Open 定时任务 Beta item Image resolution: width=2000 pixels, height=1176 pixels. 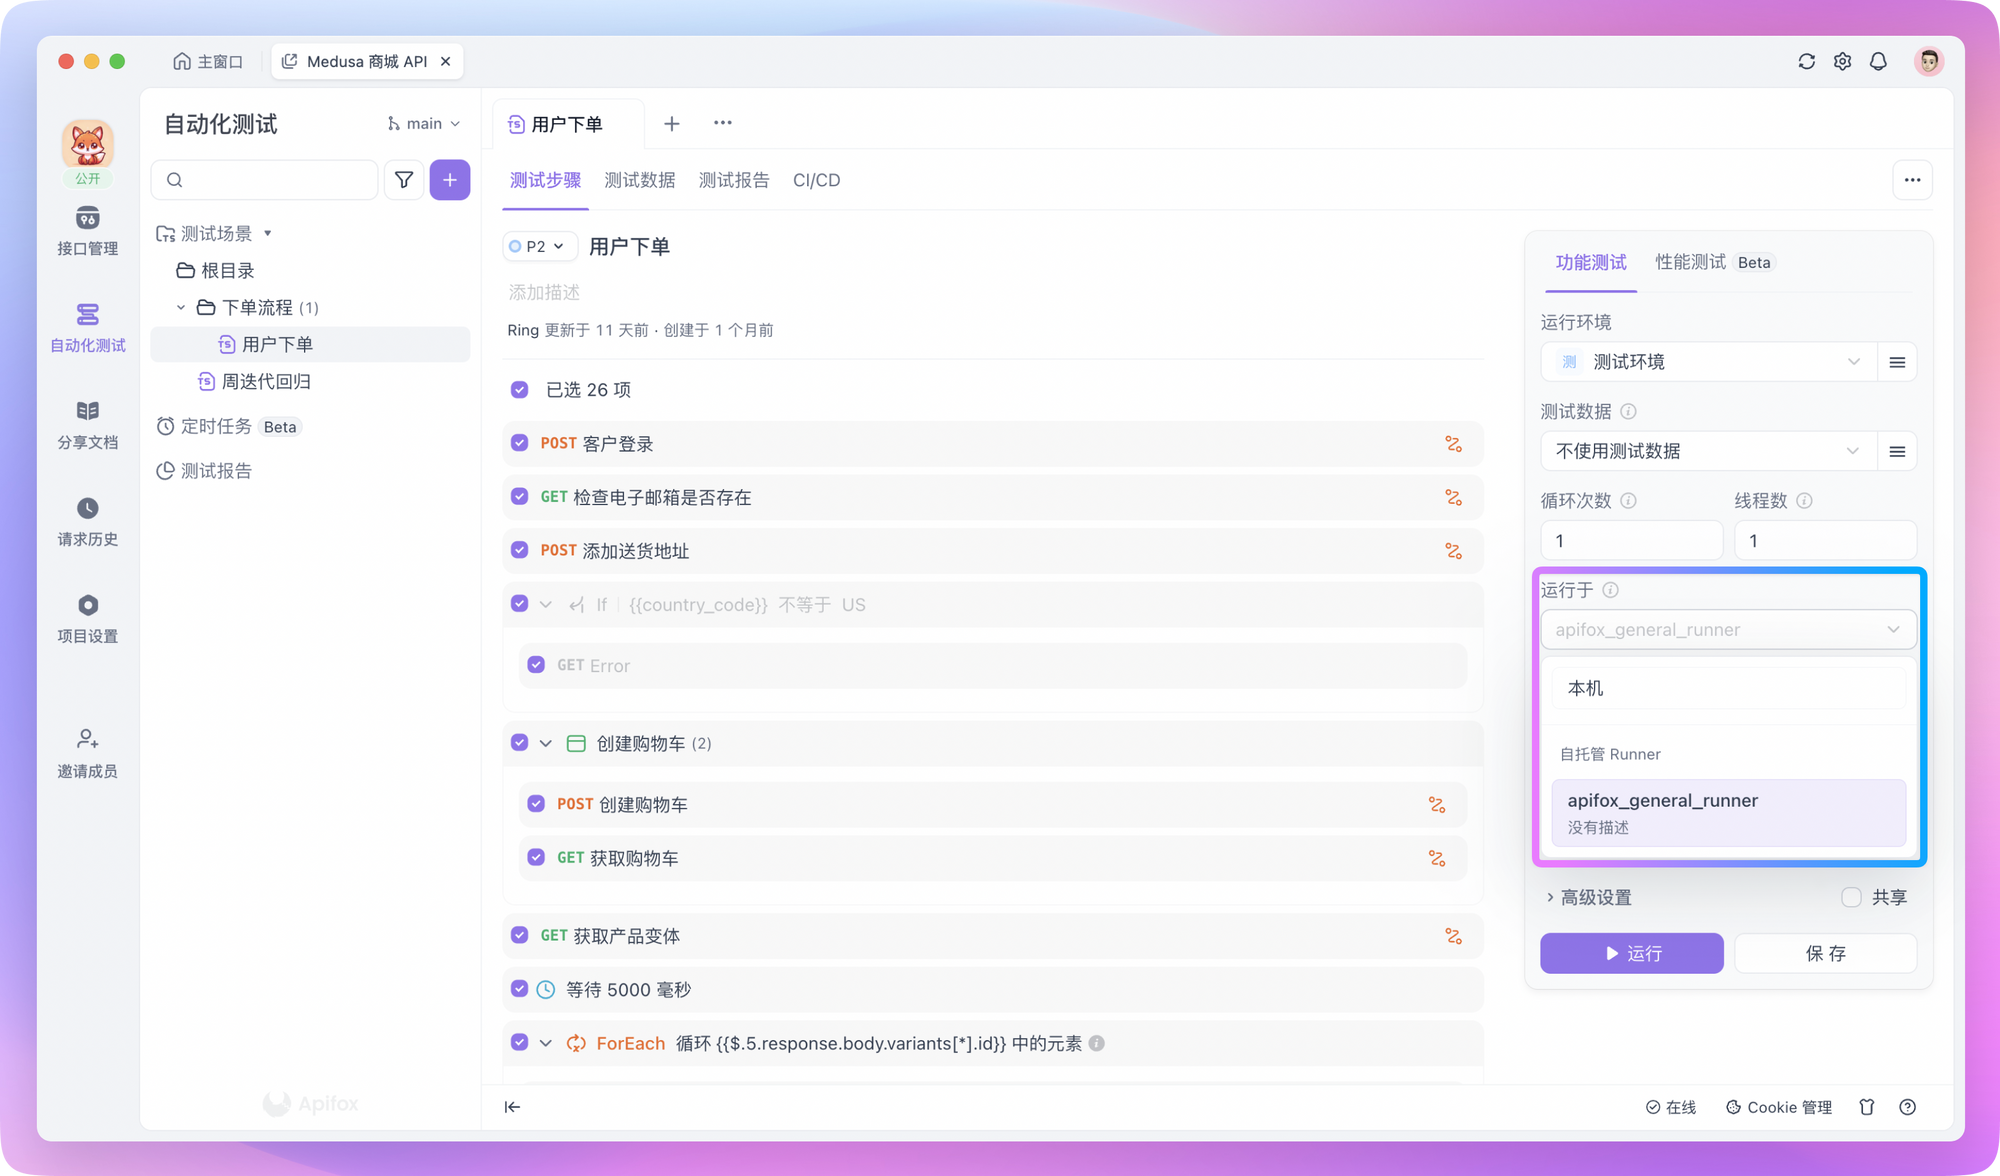(x=230, y=427)
